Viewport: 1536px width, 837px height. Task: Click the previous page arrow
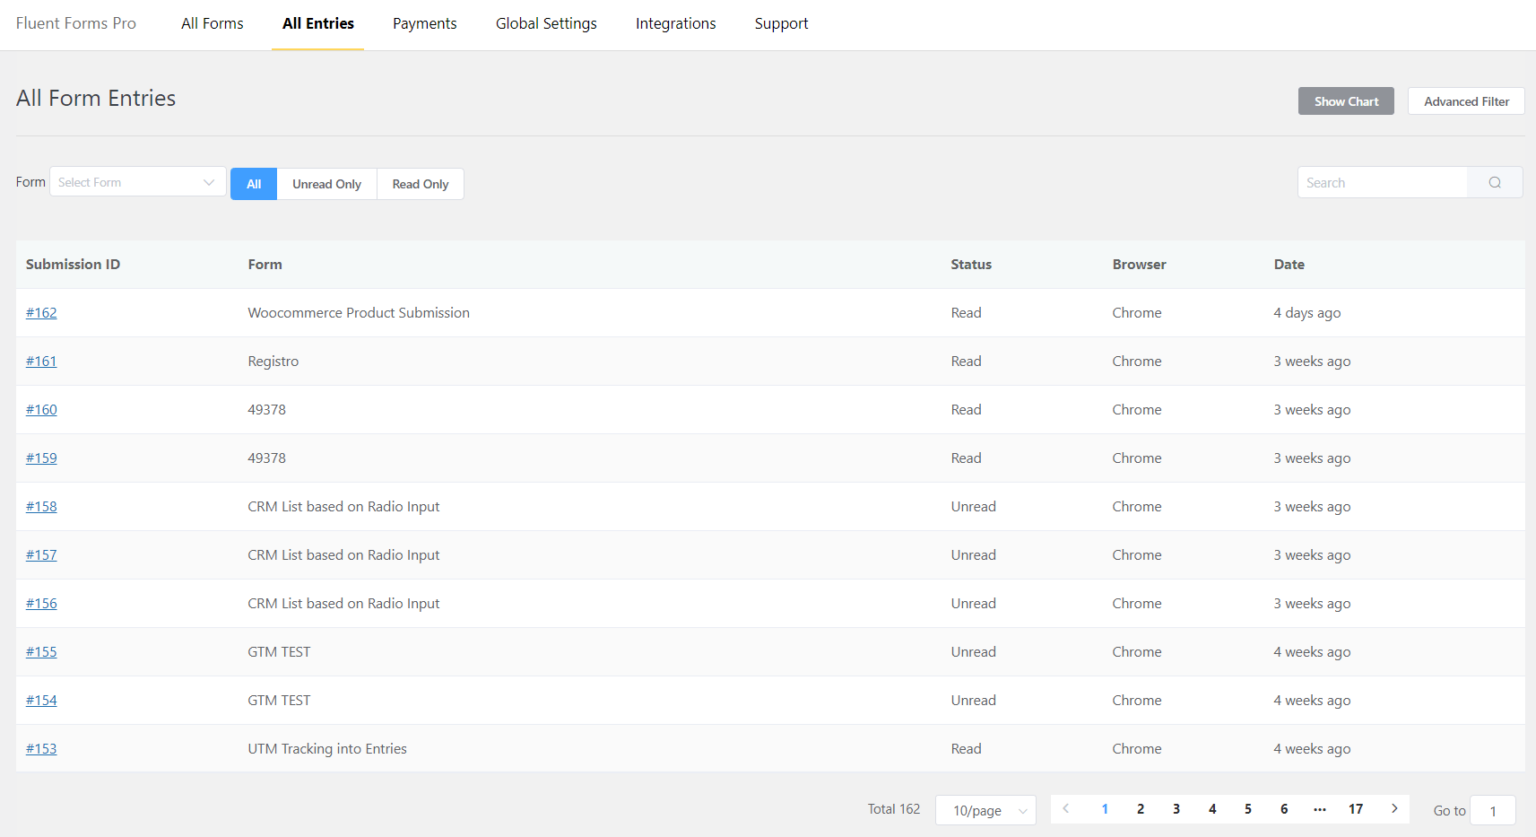coord(1066,808)
